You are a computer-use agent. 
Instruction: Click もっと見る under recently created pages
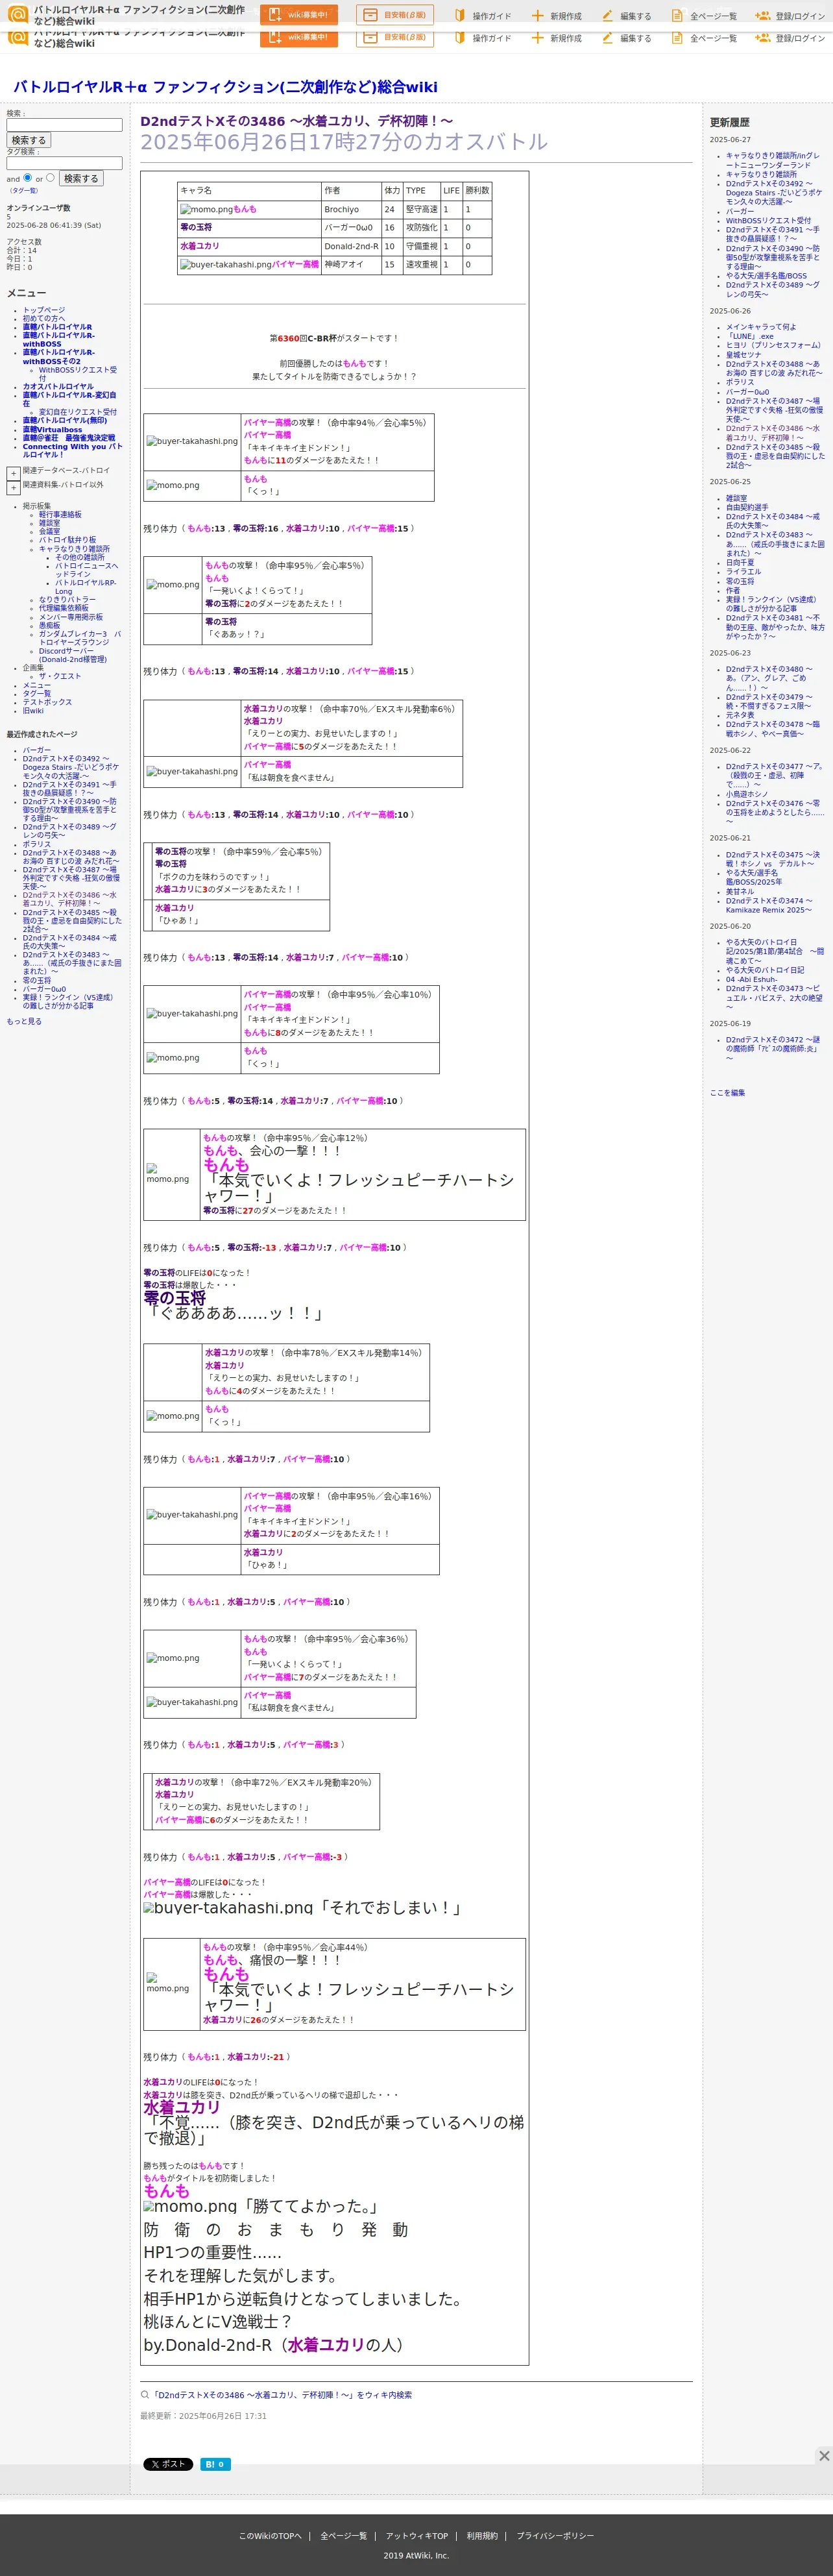(x=24, y=1021)
